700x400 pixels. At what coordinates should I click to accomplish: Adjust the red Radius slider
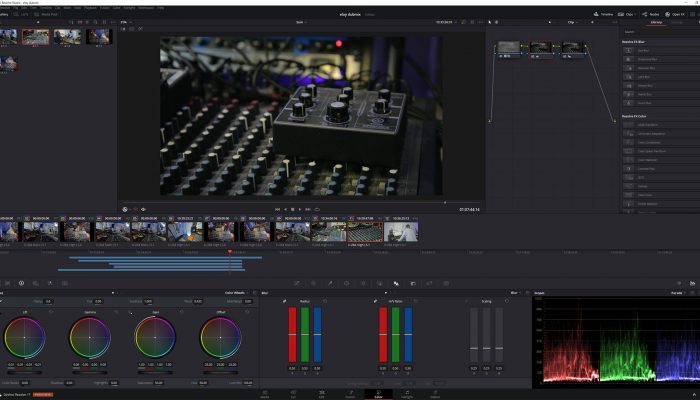[292, 334]
